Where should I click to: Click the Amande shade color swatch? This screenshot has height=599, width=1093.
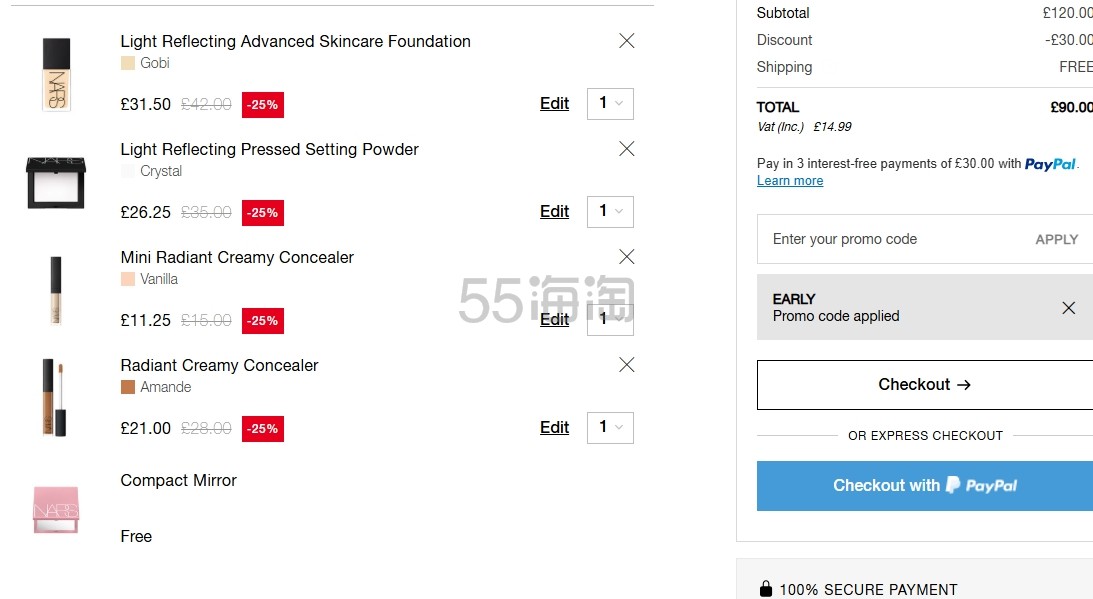[128, 388]
